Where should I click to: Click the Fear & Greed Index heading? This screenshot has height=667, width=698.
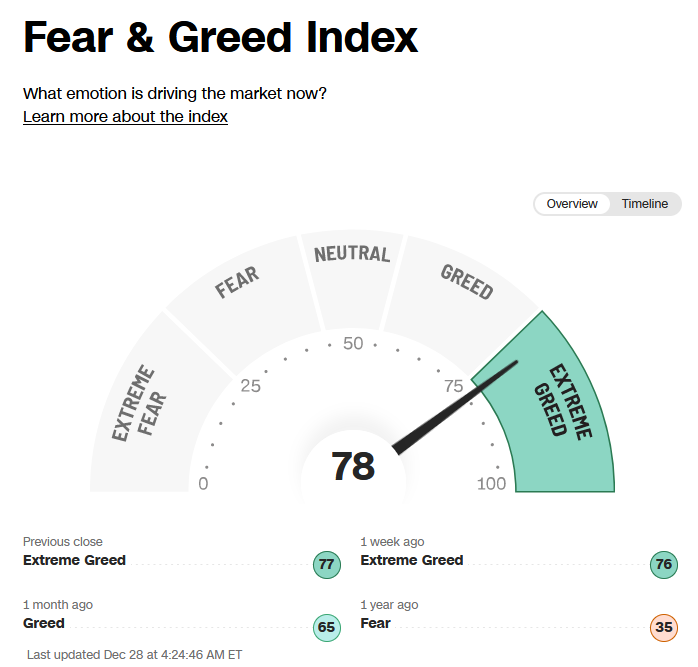click(220, 37)
